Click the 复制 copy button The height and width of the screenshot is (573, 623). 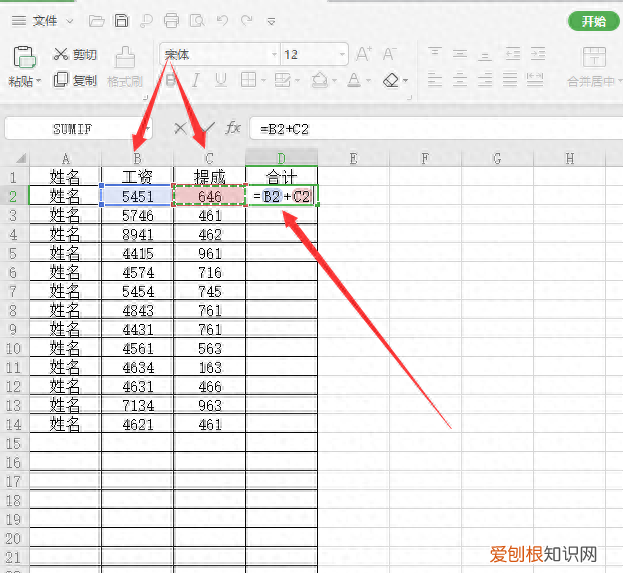tap(75, 80)
